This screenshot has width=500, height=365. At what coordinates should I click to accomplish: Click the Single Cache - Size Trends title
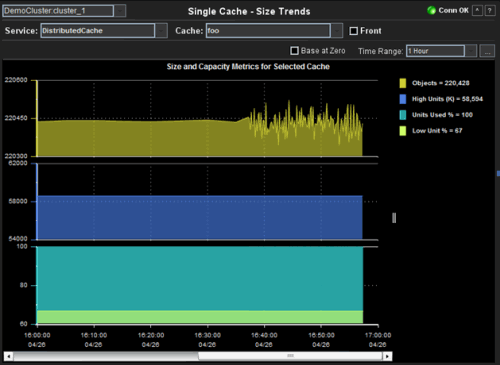[x=249, y=11]
